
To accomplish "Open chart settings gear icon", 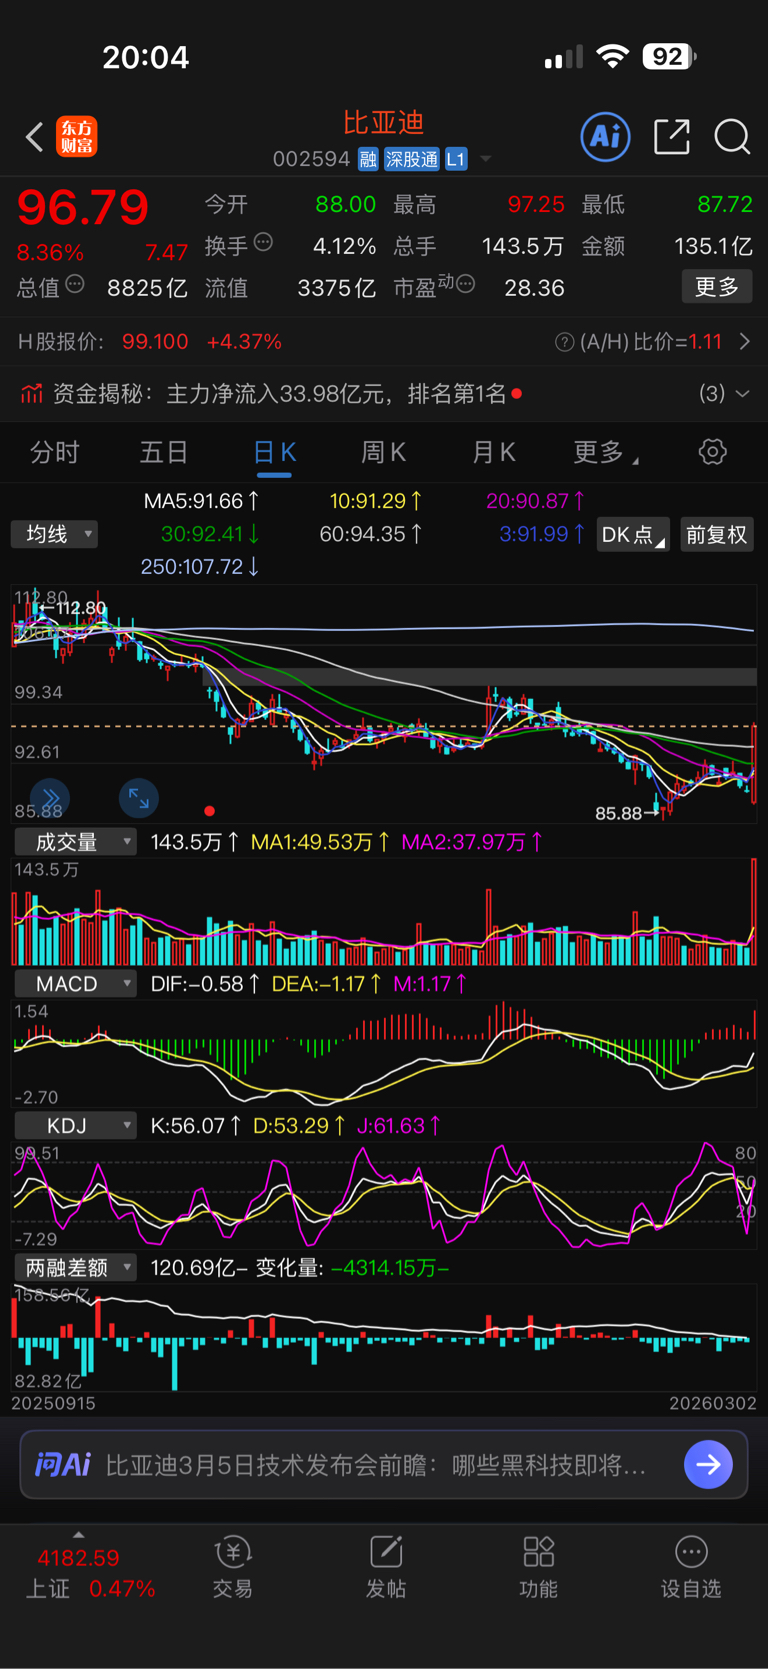I will (x=712, y=452).
